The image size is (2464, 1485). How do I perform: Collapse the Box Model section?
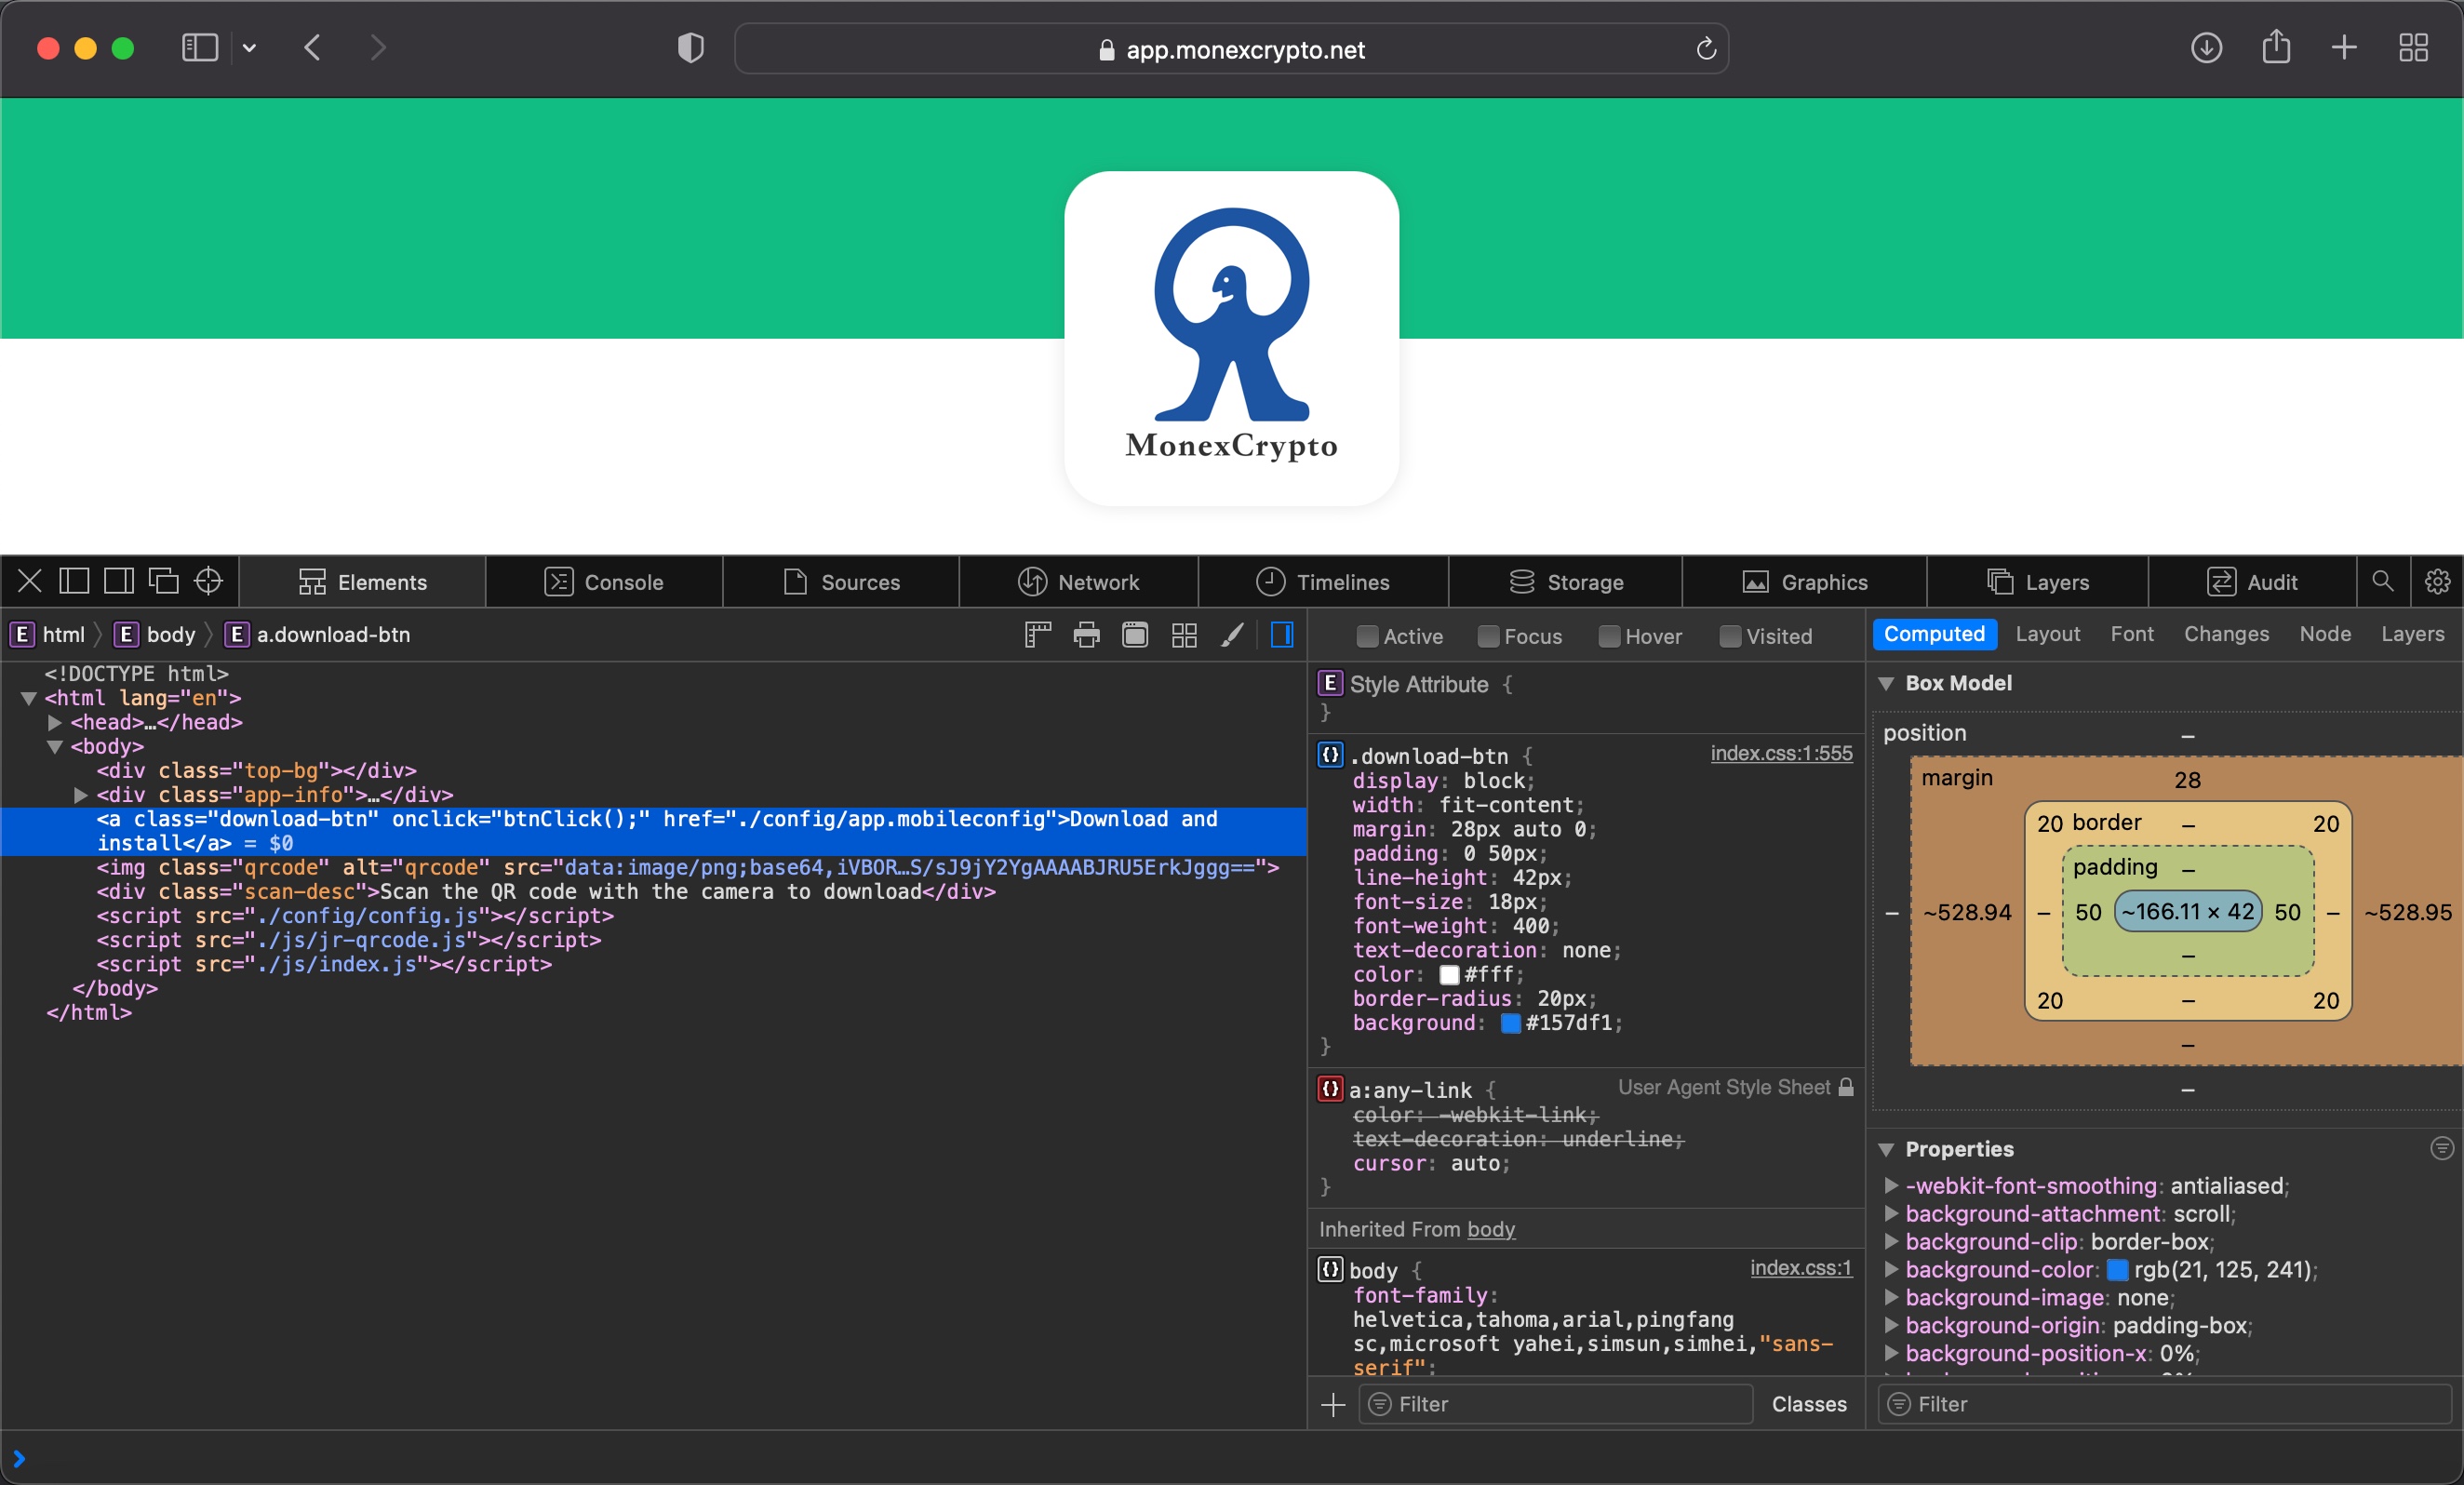coord(1886,683)
